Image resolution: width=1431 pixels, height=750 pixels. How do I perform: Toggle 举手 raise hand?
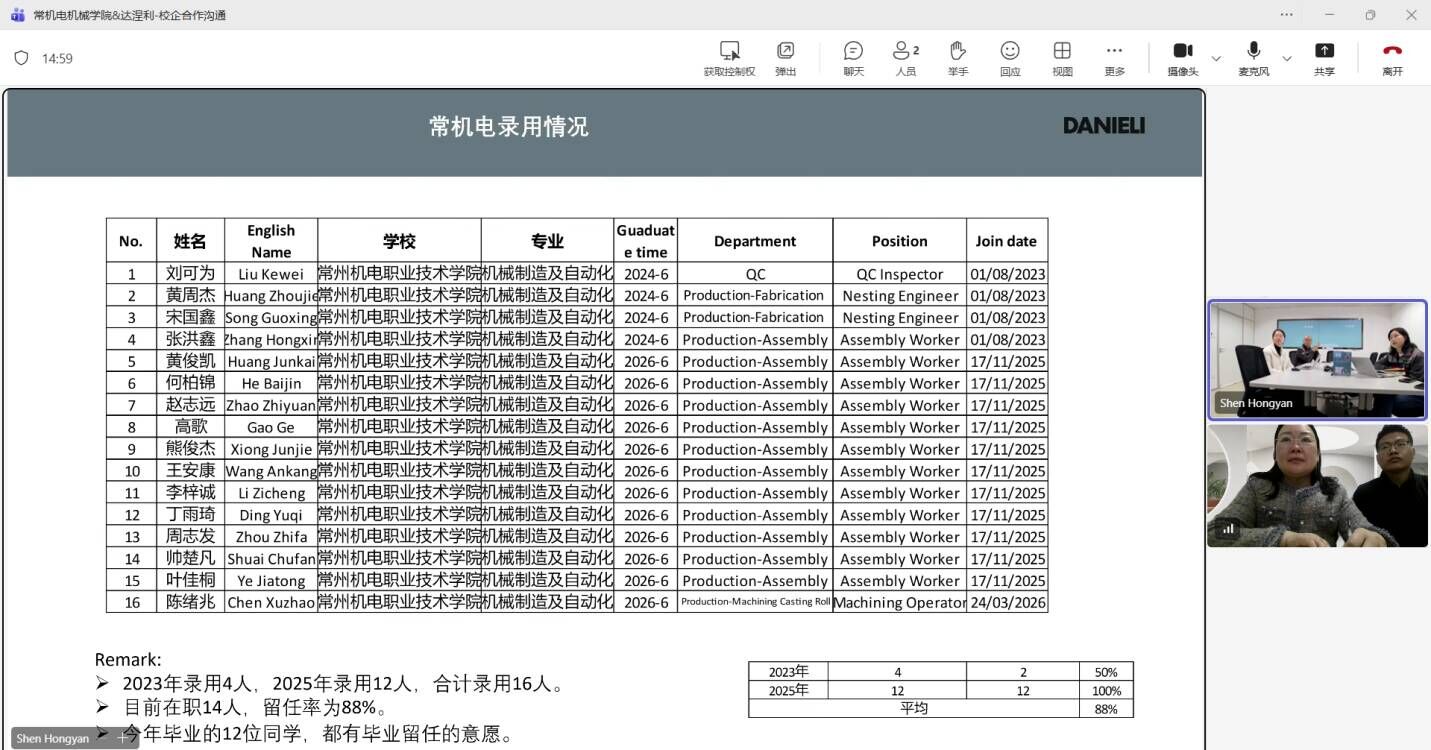958,51
